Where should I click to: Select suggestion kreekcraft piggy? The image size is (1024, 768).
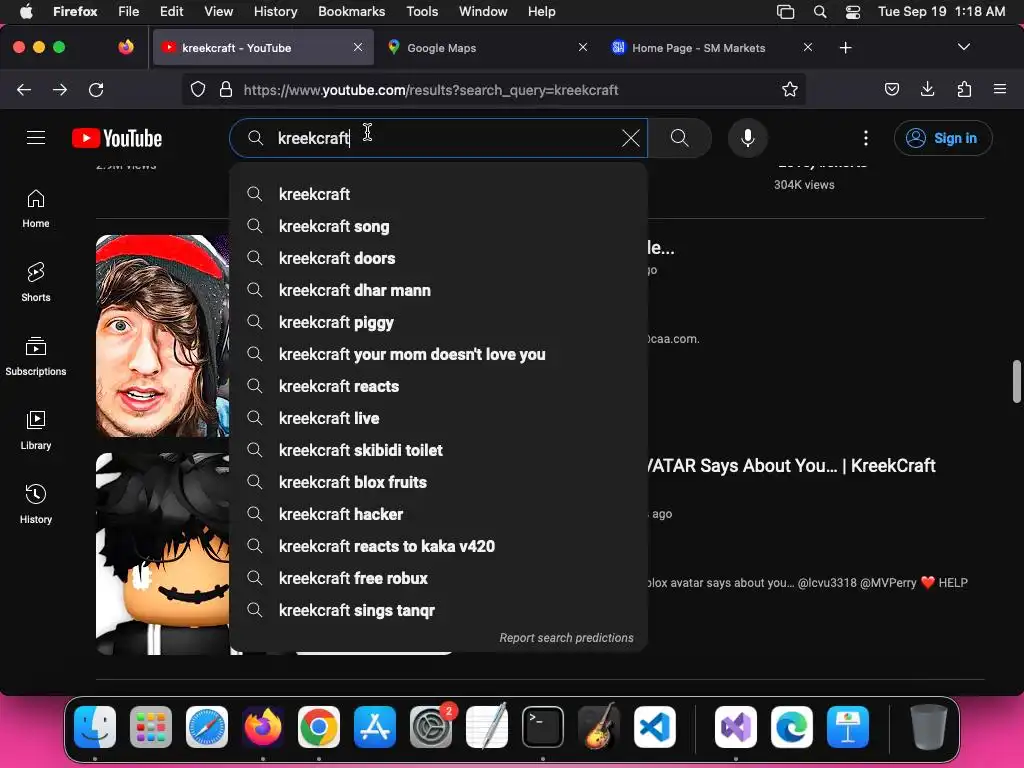[x=438, y=322]
